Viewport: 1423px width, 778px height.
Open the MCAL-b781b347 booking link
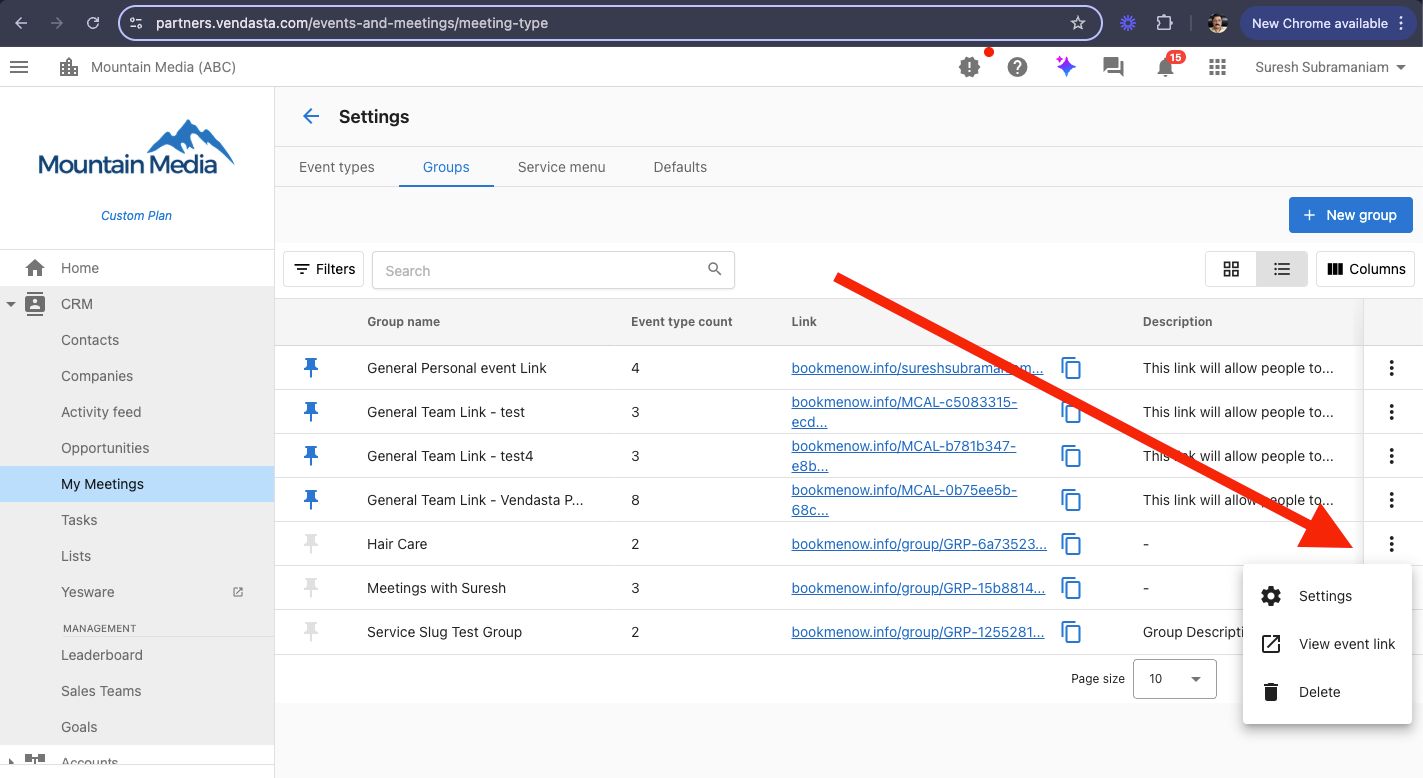click(904, 456)
